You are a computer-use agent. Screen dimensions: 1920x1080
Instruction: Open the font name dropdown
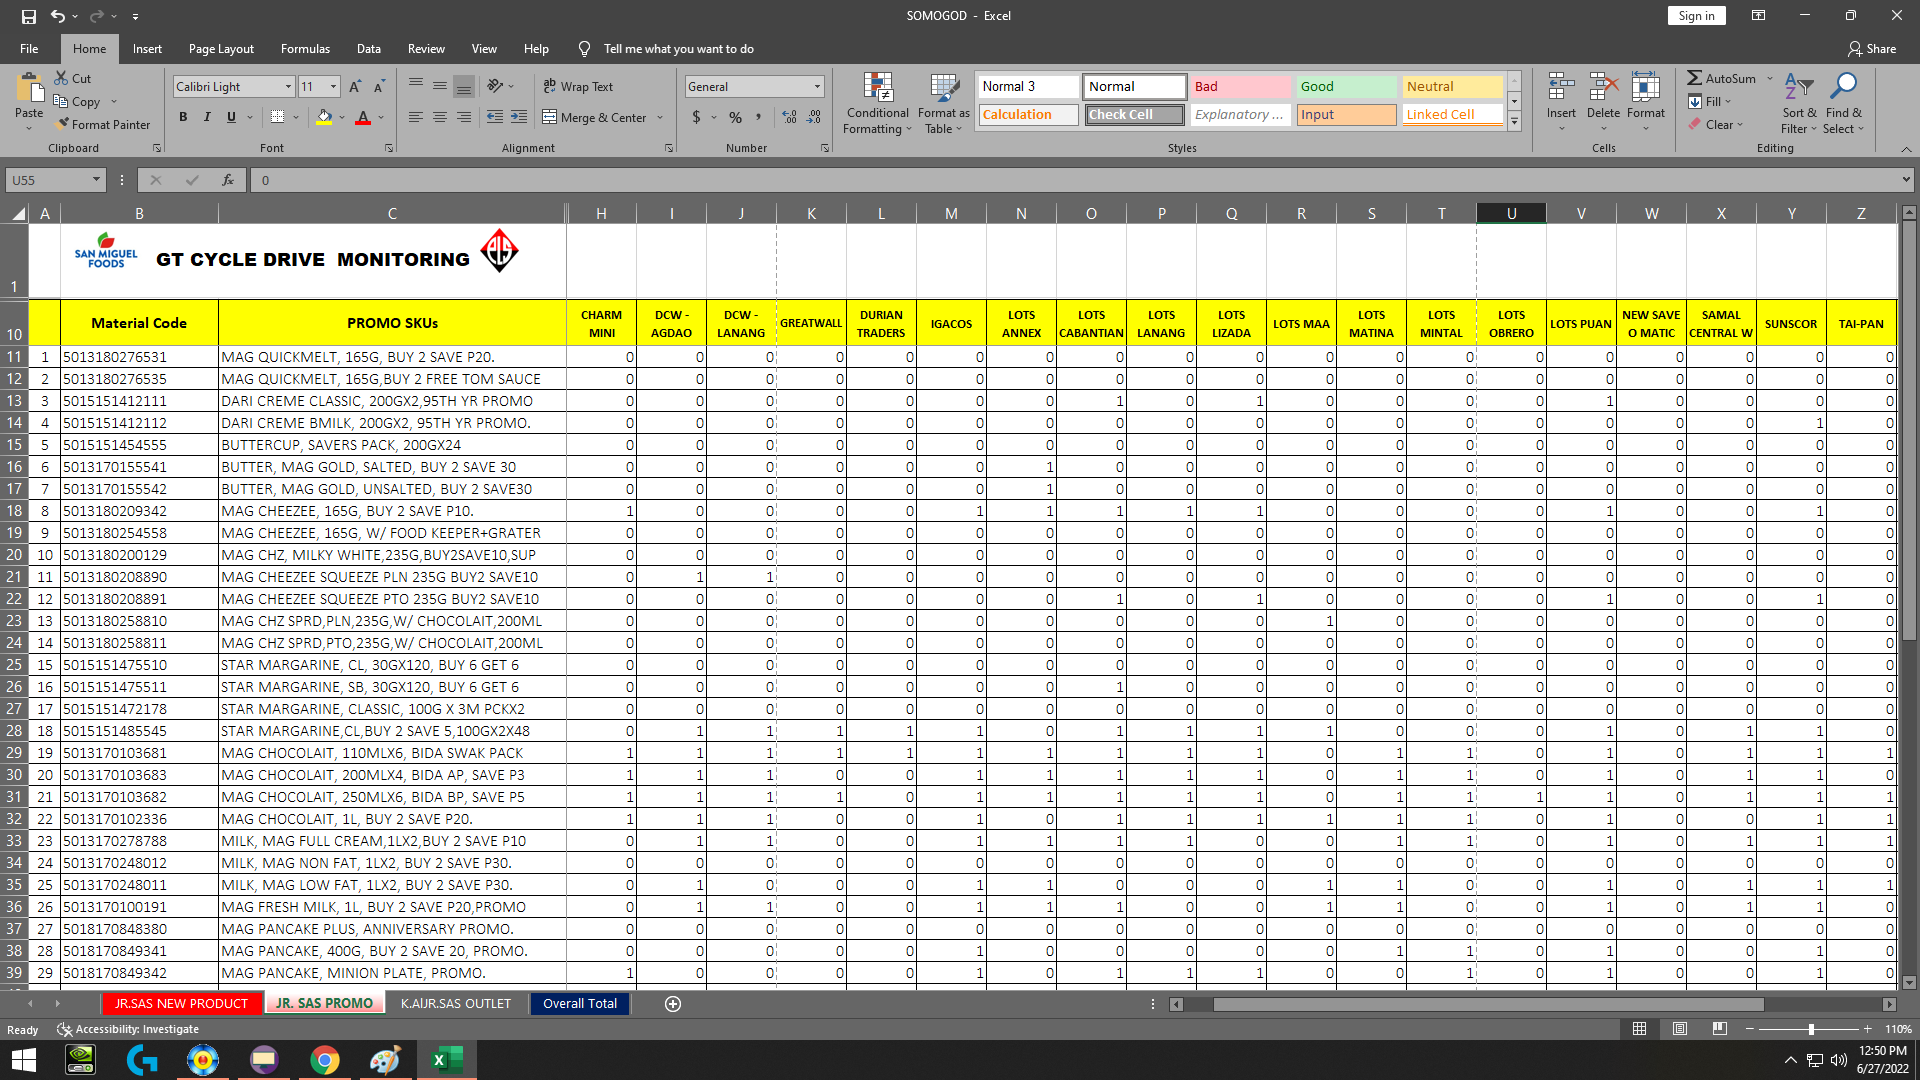tap(288, 87)
